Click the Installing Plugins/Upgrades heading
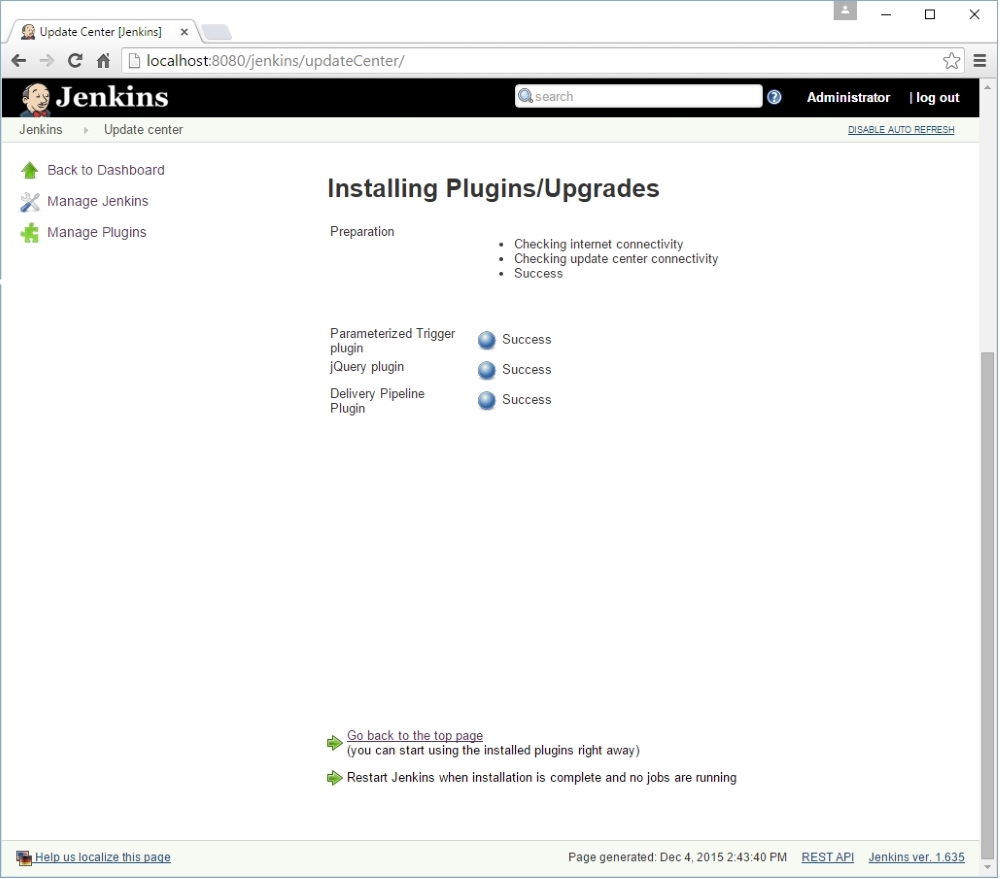Viewport: 1000px width, 879px height. tap(494, 189)
